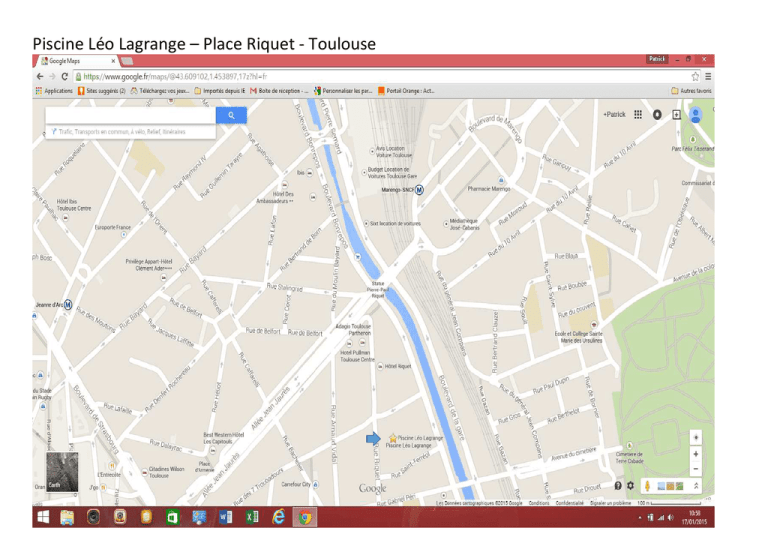Click the Jeanne d'Arc metro icon
The image size is (768, 543).
67,305
